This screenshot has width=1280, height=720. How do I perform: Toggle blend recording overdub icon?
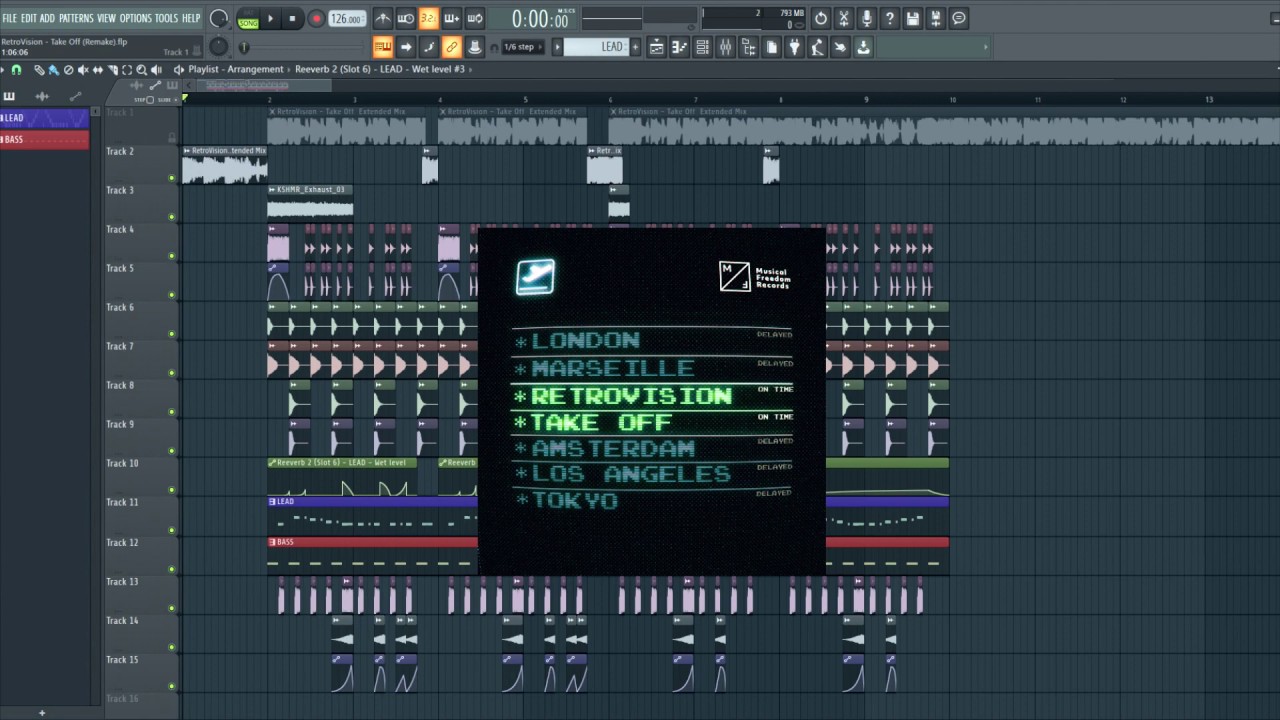451,18
